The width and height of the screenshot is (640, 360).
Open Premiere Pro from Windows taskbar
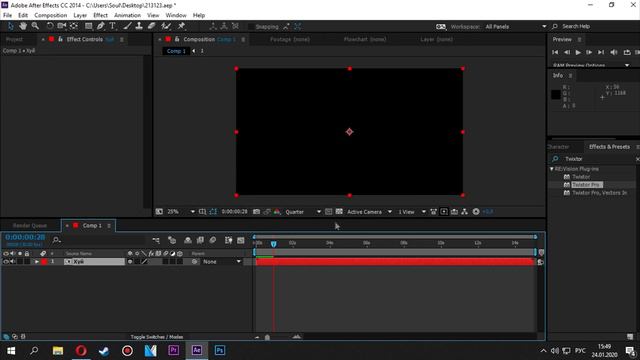click(173, 350)
